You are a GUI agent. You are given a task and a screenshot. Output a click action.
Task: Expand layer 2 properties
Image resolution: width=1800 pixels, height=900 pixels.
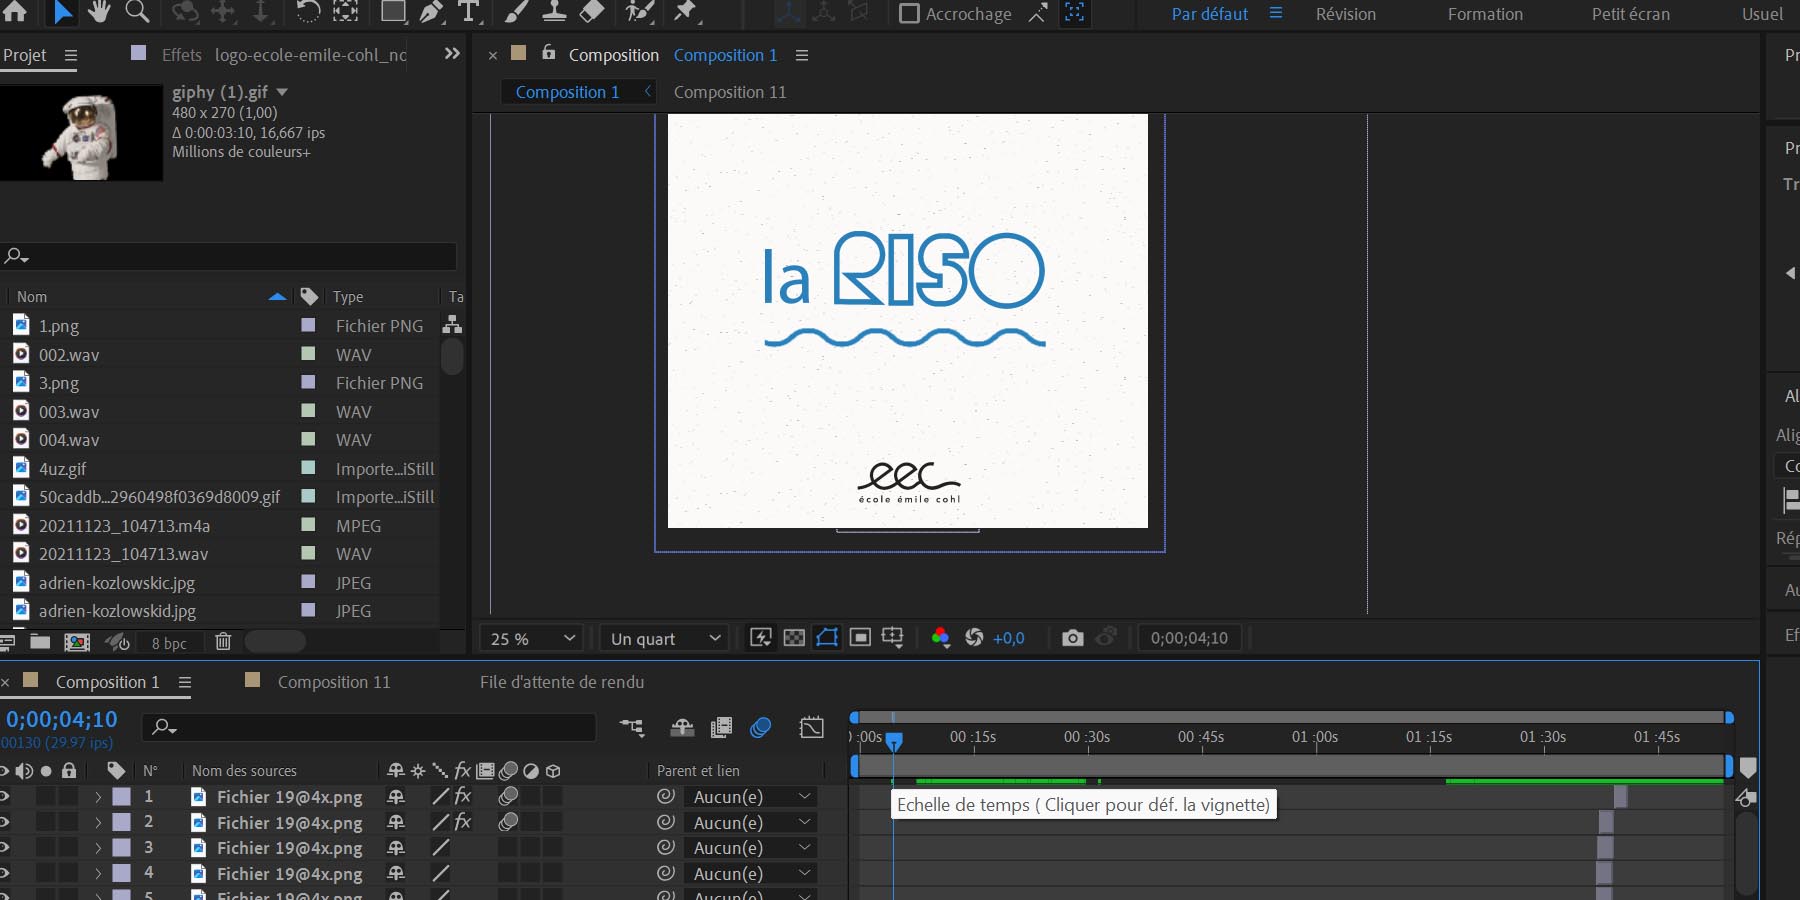tap(98, 822)
